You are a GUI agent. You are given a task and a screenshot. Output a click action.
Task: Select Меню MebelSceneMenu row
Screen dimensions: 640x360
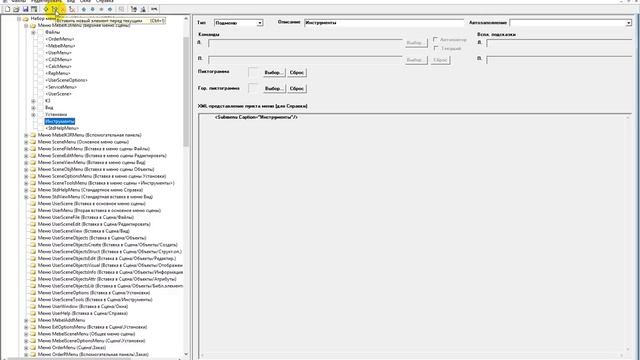coord(86,334)
